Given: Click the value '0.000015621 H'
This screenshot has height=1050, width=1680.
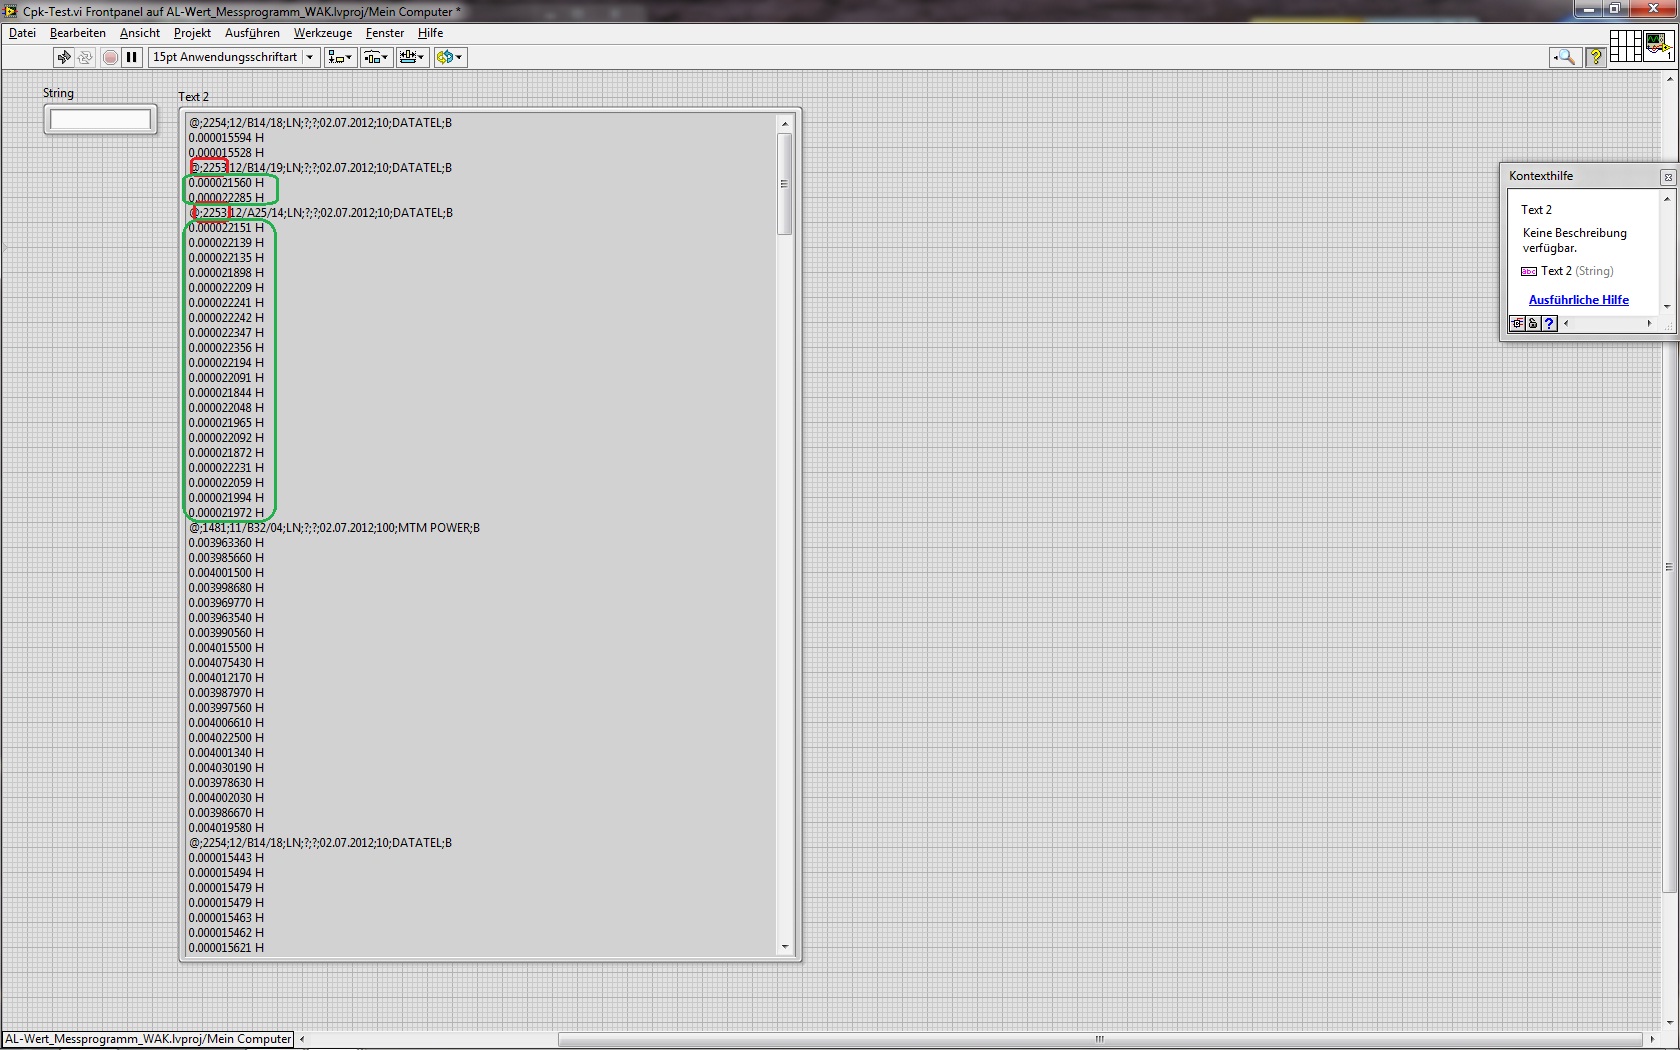Looking at the screenshot, I should coord(226,948).
